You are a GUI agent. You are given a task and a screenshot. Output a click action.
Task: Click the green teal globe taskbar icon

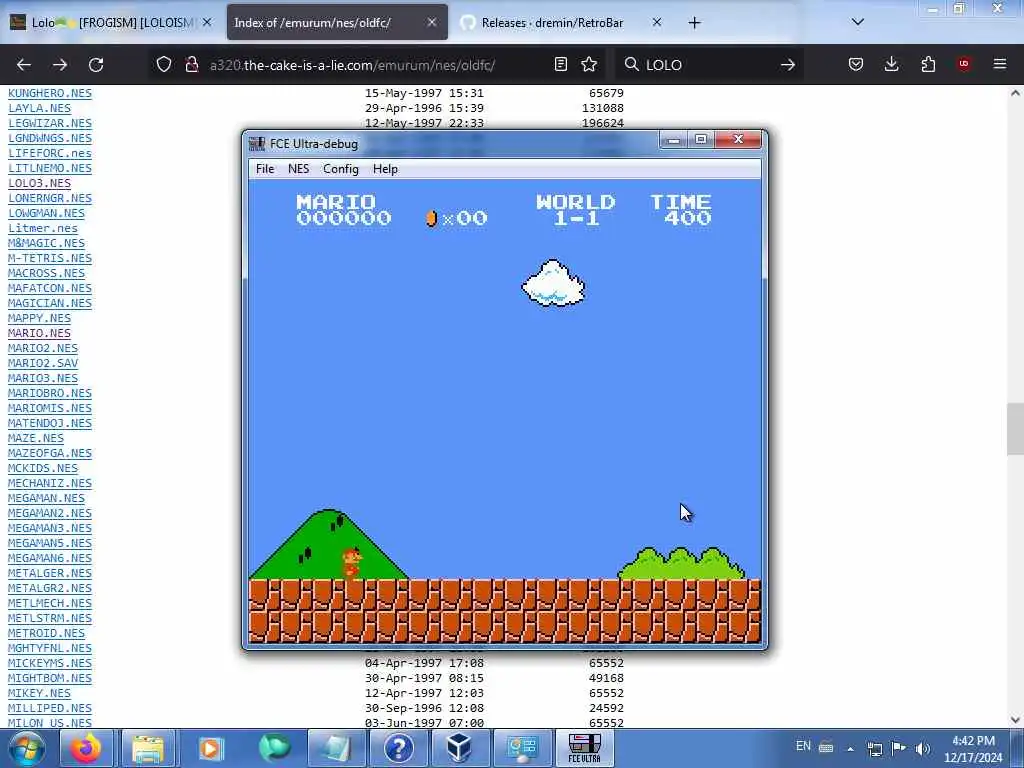point(274,748)
